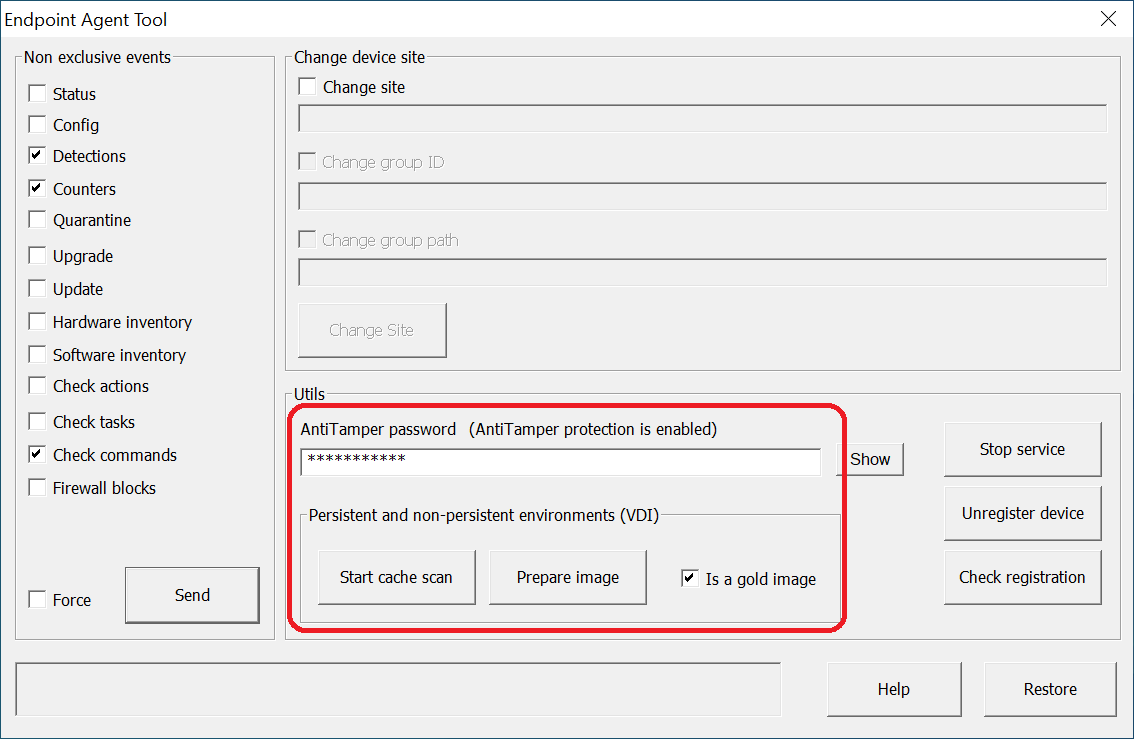Show the AntiTamper password

tap(869, 459)
